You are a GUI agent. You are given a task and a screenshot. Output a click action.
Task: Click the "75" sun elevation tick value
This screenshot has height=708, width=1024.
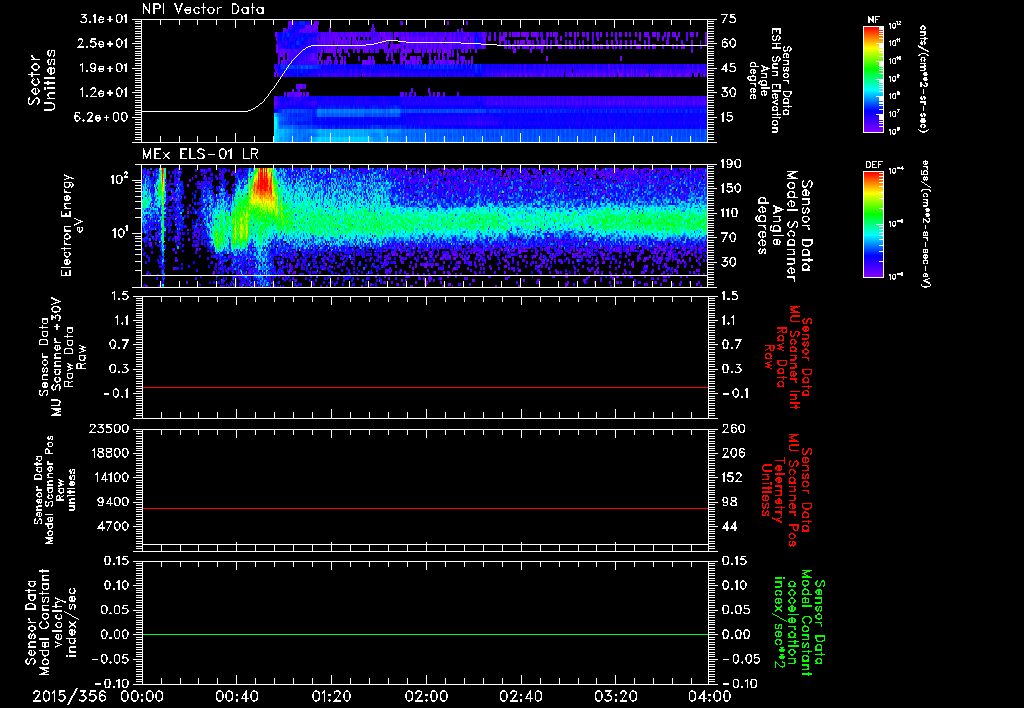click(x=729, y=19)
